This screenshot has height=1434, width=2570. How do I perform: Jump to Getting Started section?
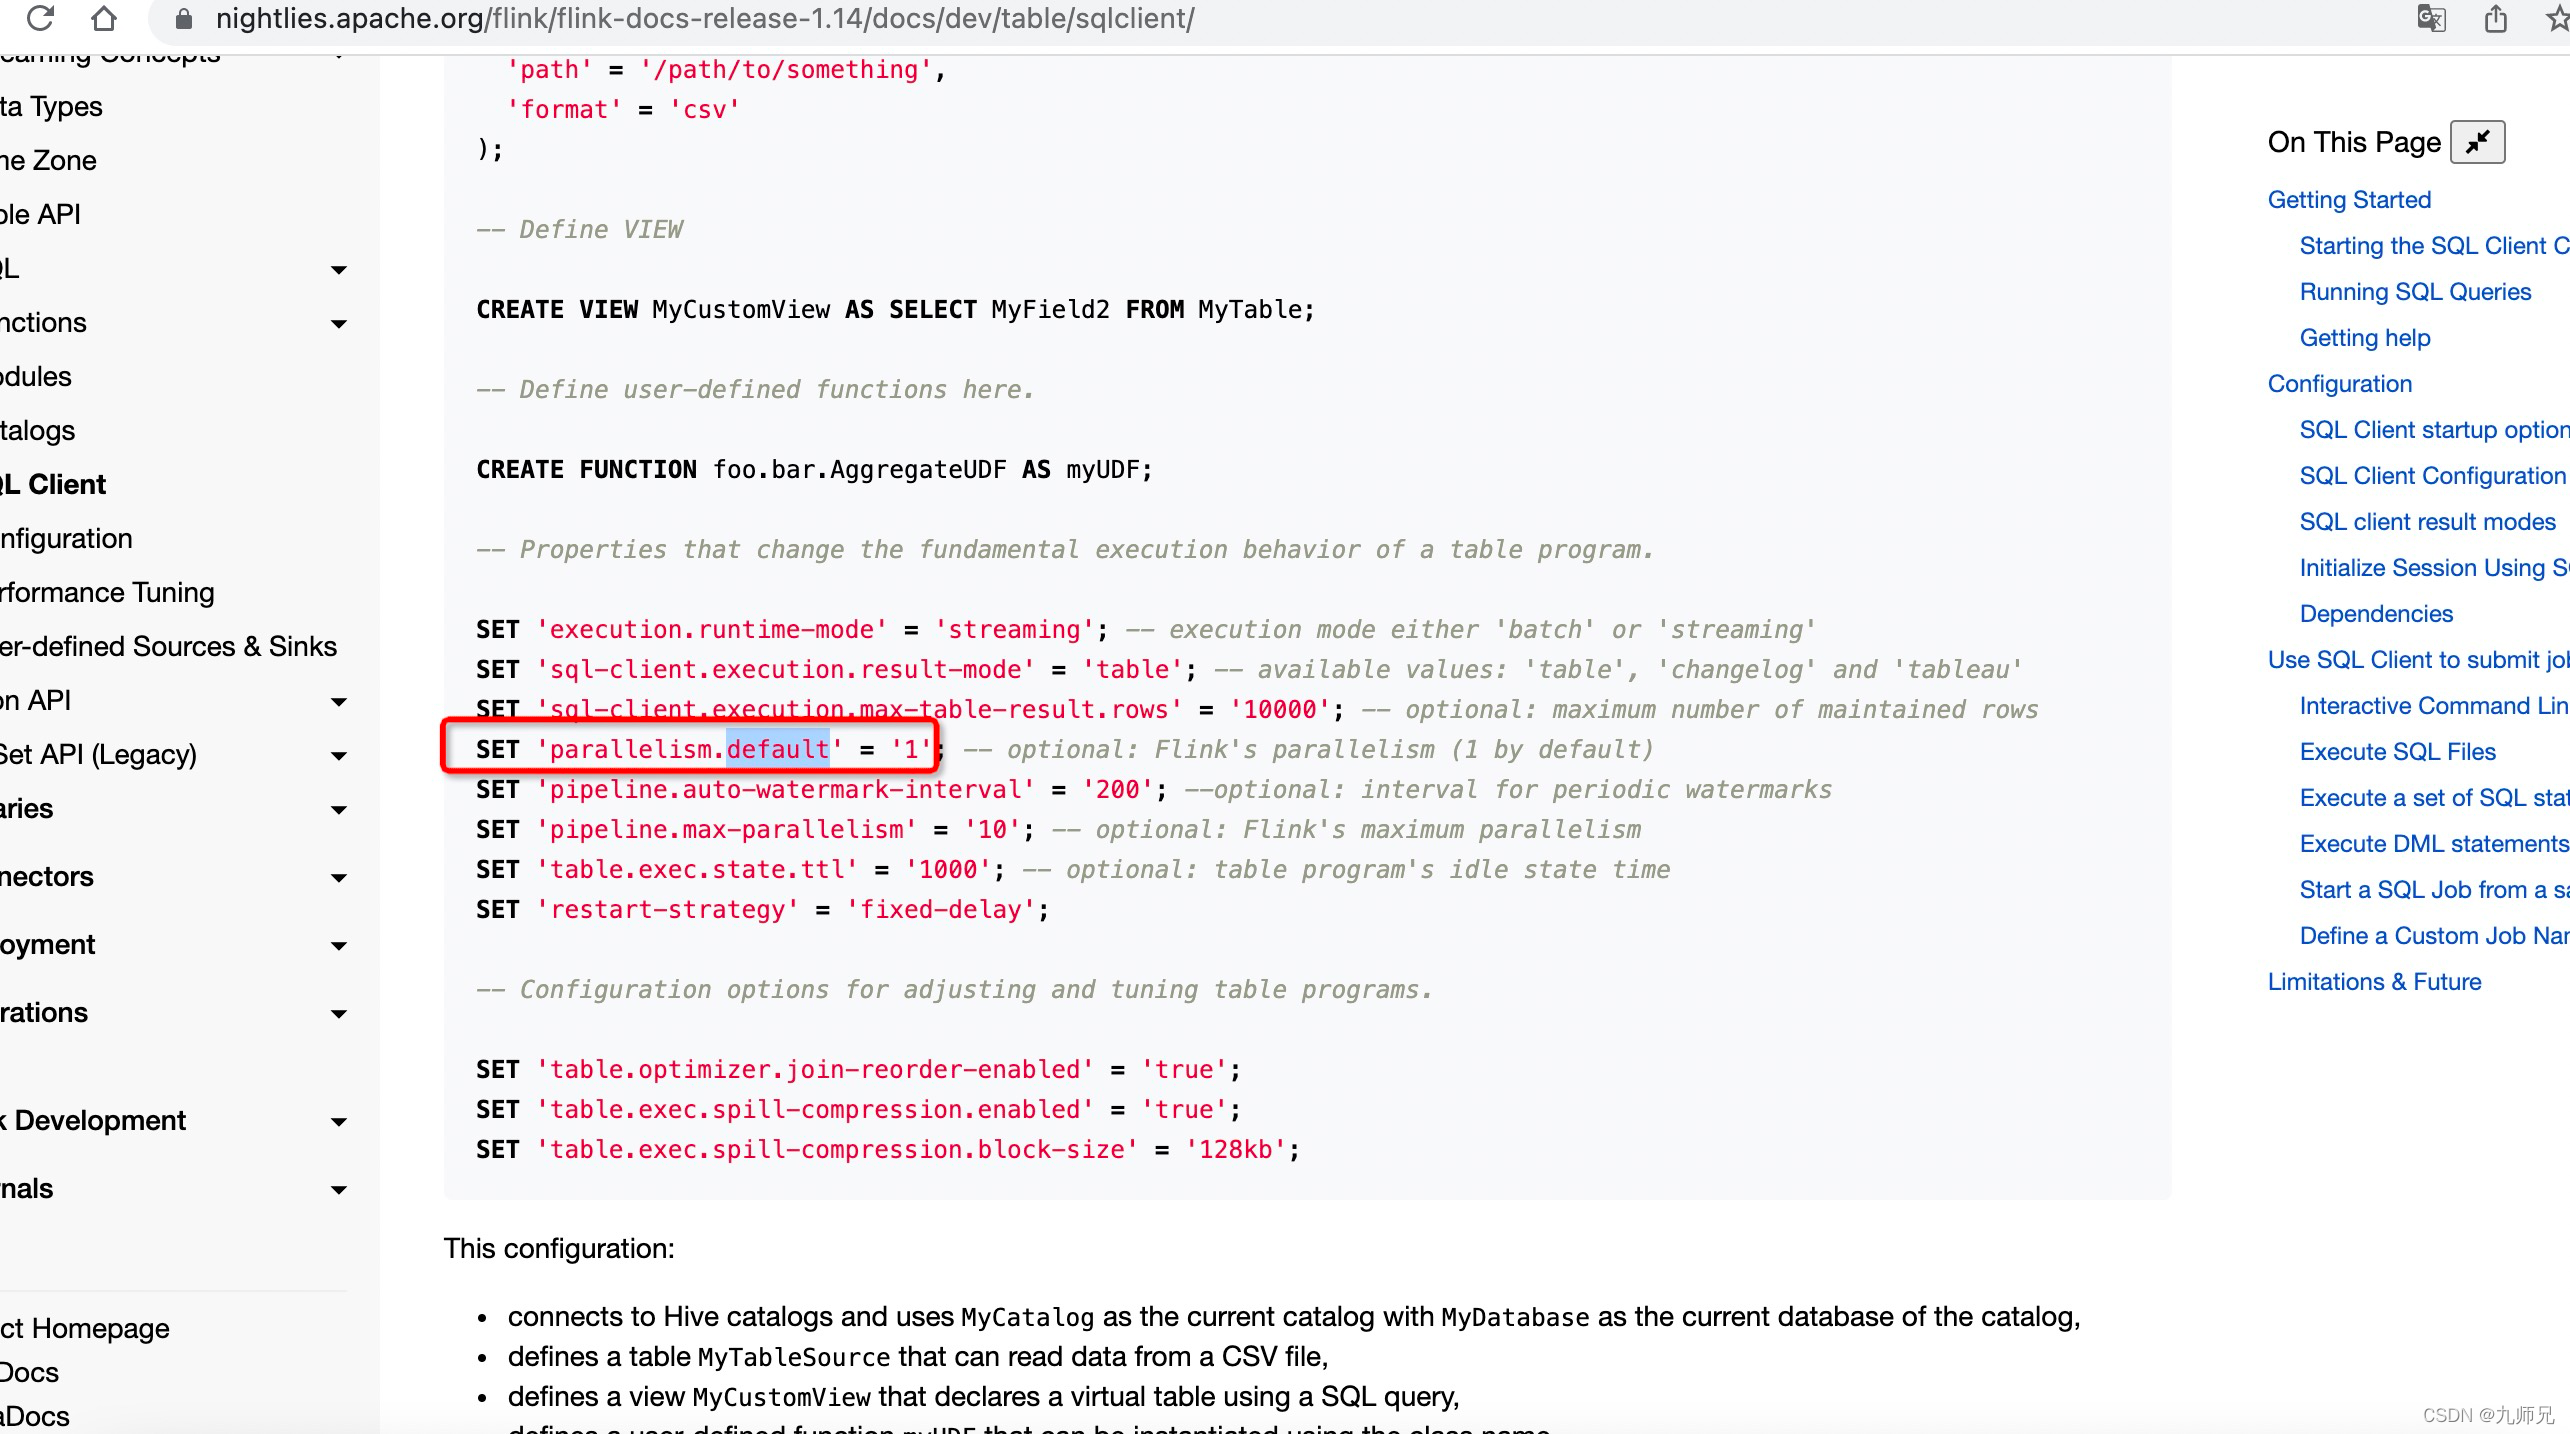point(2349,199)
